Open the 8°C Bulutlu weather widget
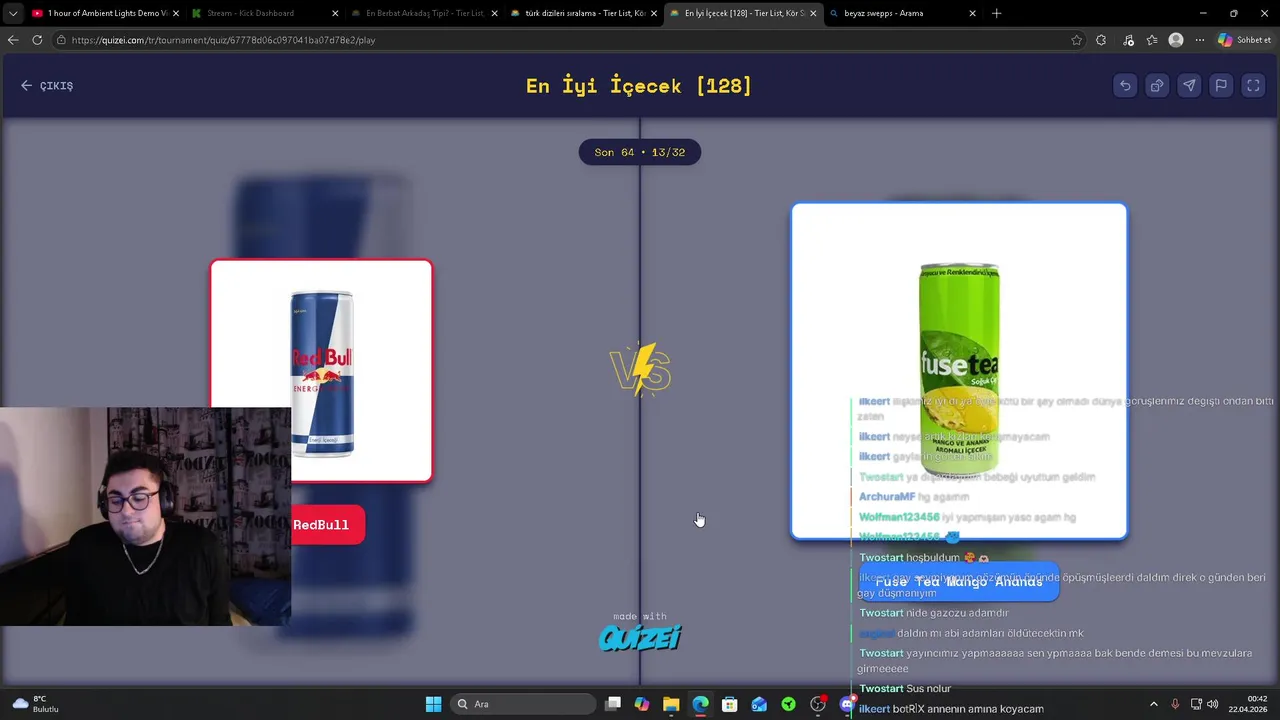1280x720 pixels. click(36, 704)
